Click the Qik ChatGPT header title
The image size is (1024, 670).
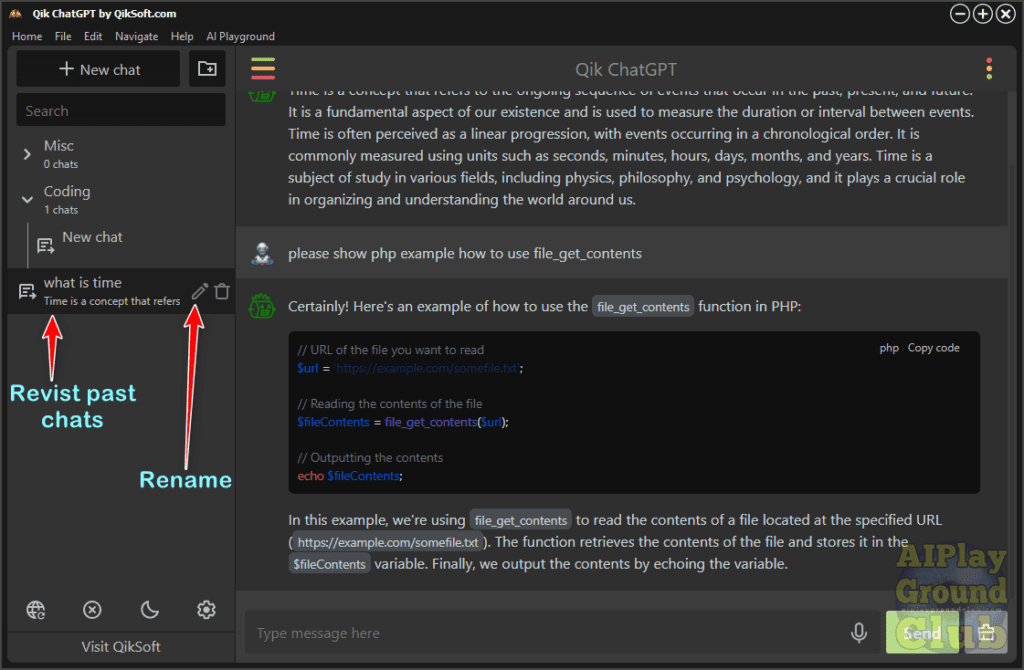pos(626,69)
